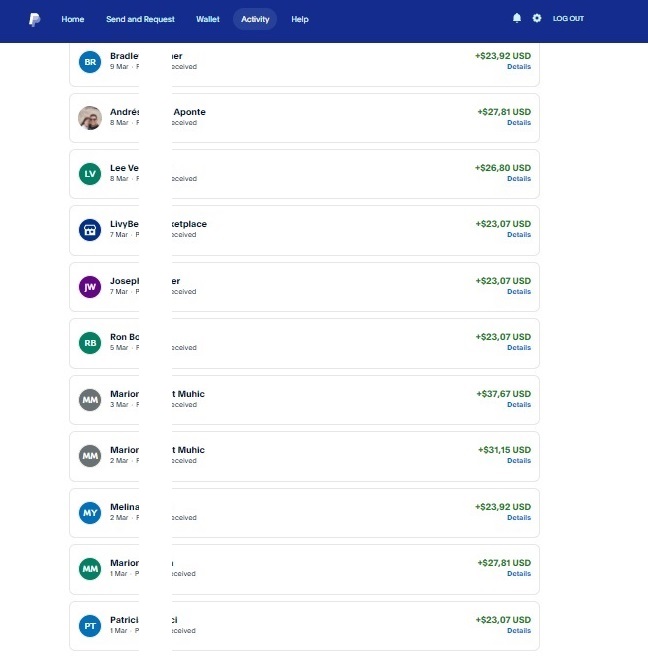Click the +$23,07 USD amount on Ron's row
This screenshot has width=648, height=662.
coord(503,337)
